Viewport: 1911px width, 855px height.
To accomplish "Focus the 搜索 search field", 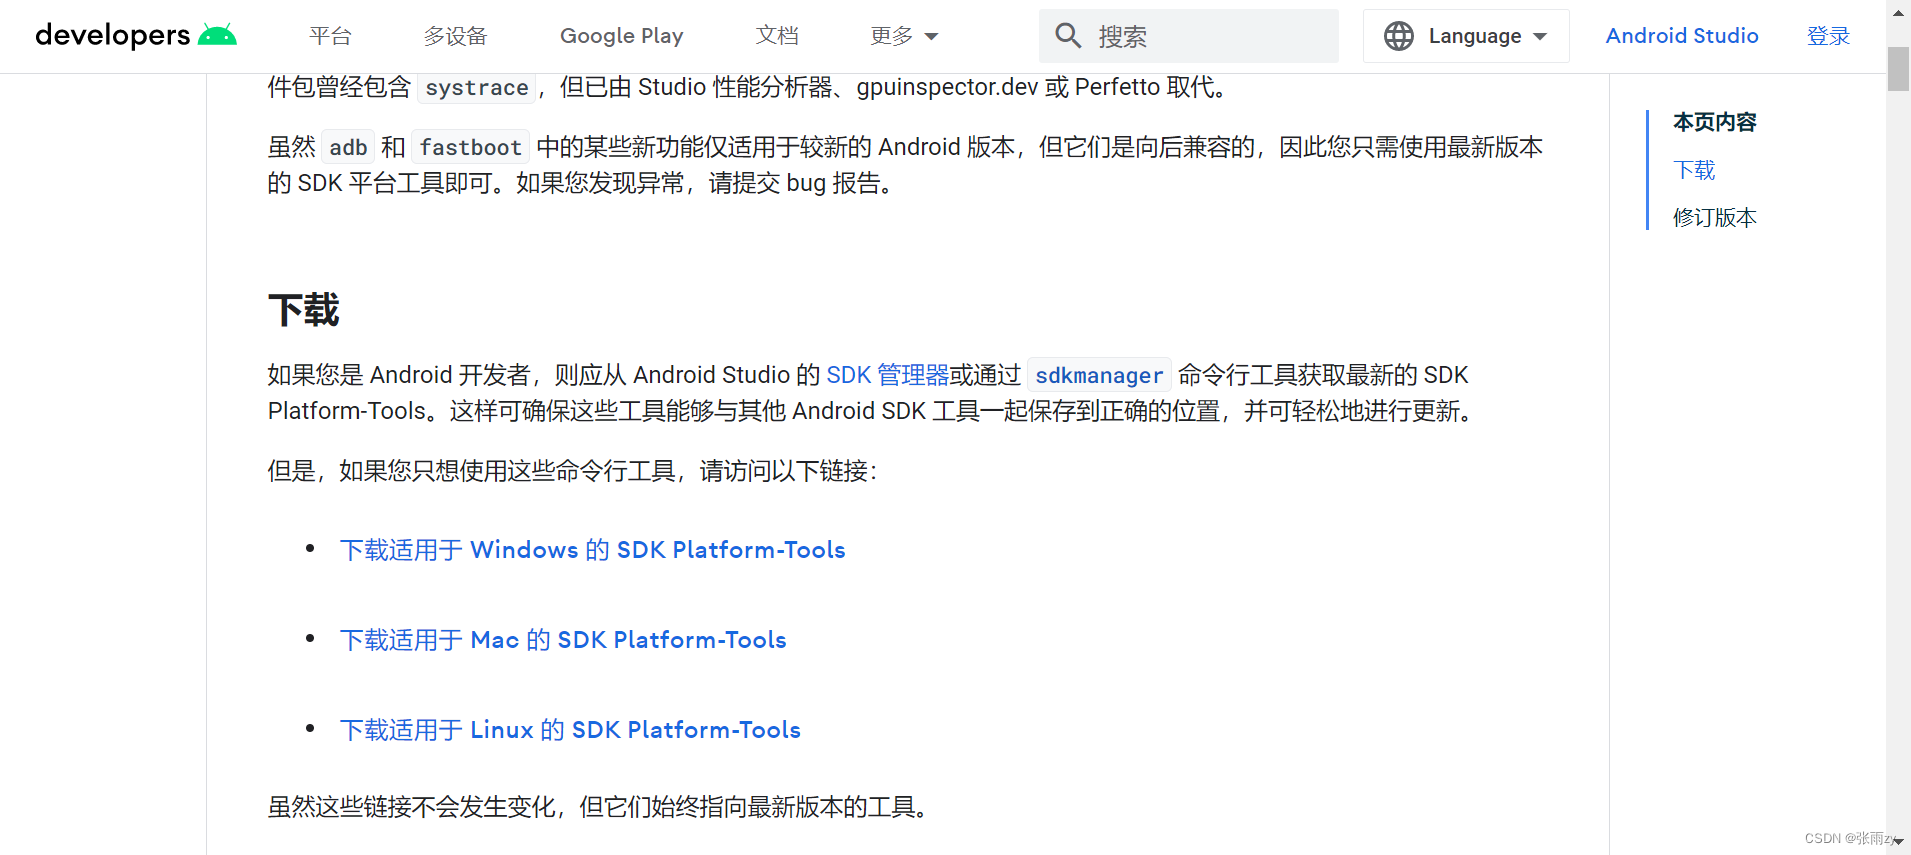I will tap(1188, 36).
